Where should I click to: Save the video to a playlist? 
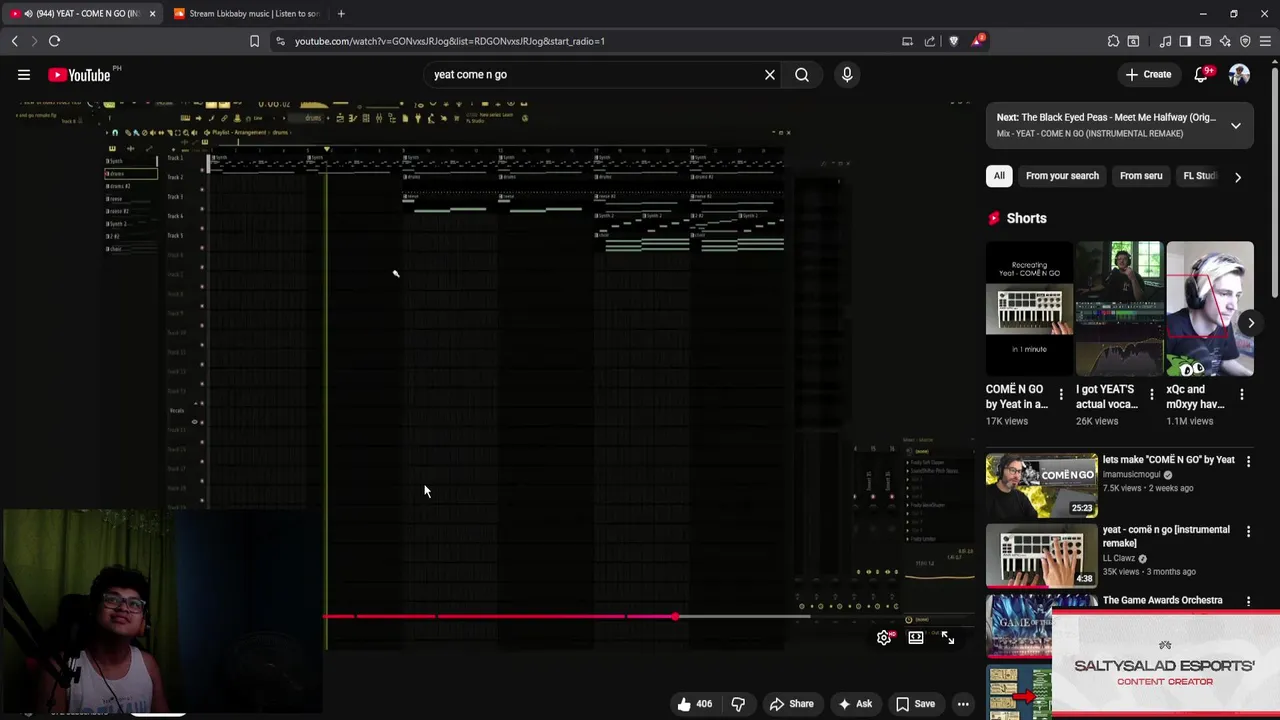click(x=915, y=704)
